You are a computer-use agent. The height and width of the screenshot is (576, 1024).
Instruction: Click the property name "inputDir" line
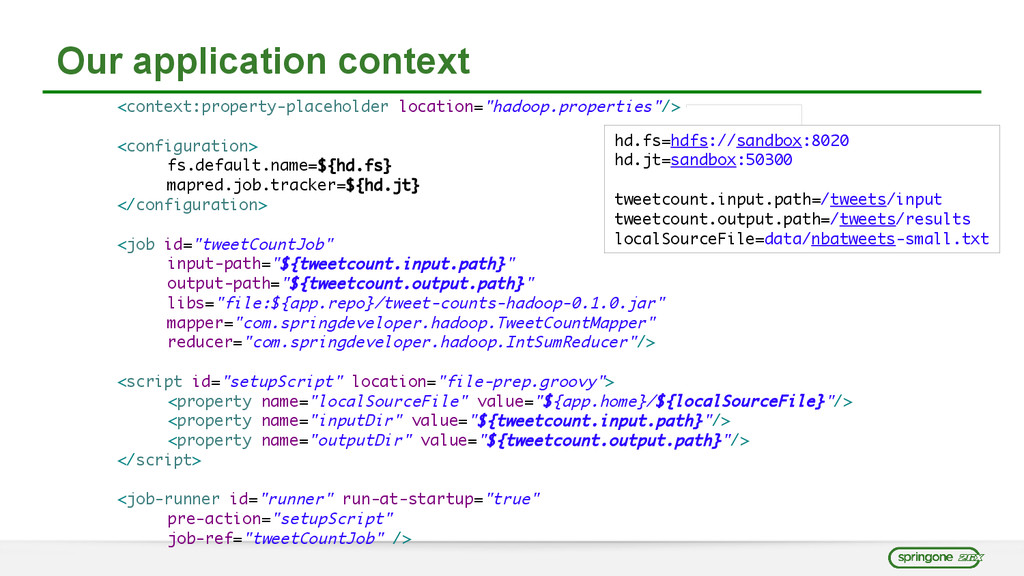tap(449, 421)
